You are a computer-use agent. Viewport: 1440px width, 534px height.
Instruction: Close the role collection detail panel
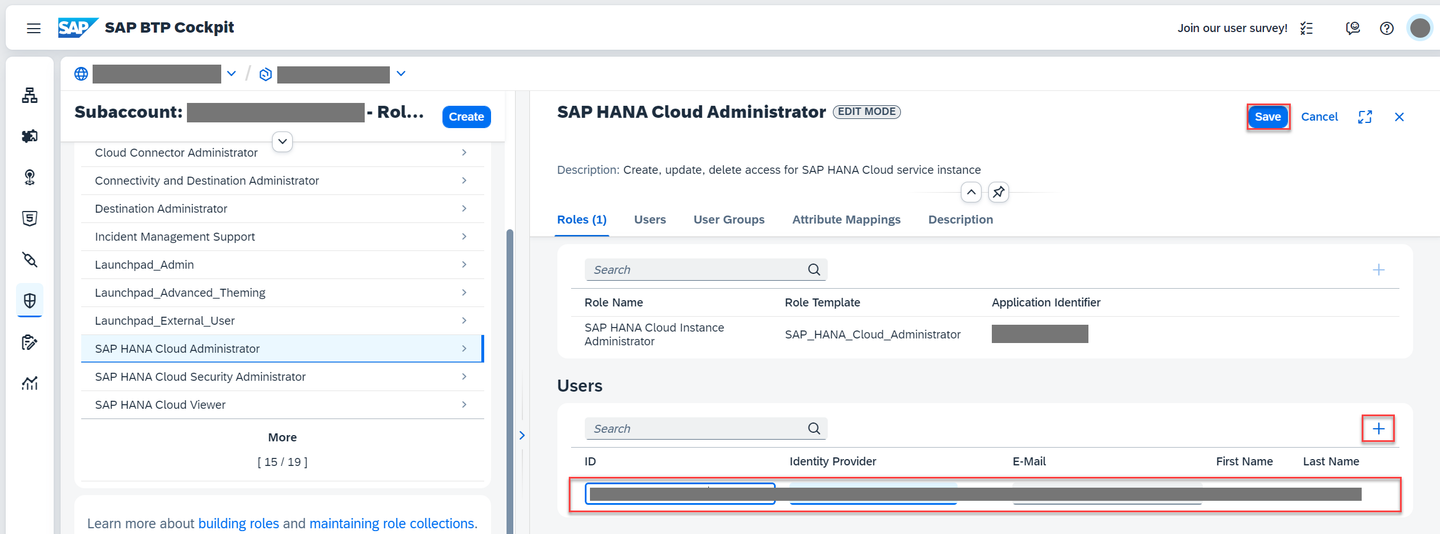pos(1399,117)
